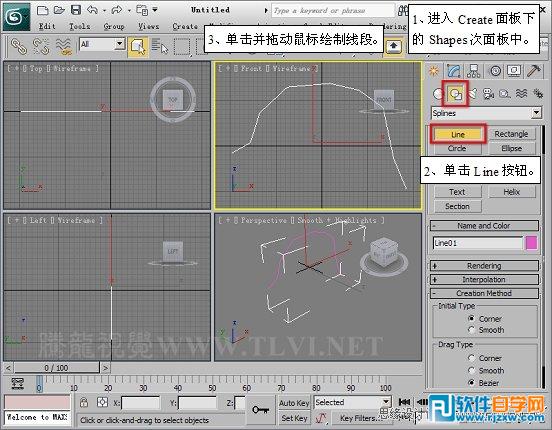Viewport: 552px width, 430px height.
Task: Open the Splines category dropdown
Action: pyautogui.click(x=486, y=113)
